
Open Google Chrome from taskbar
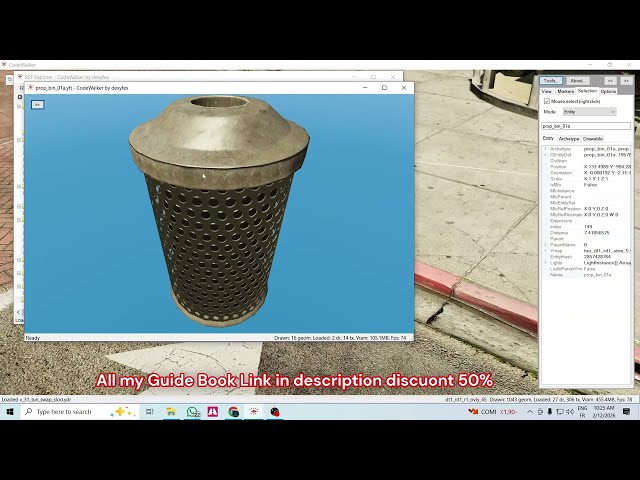[233, 412]
